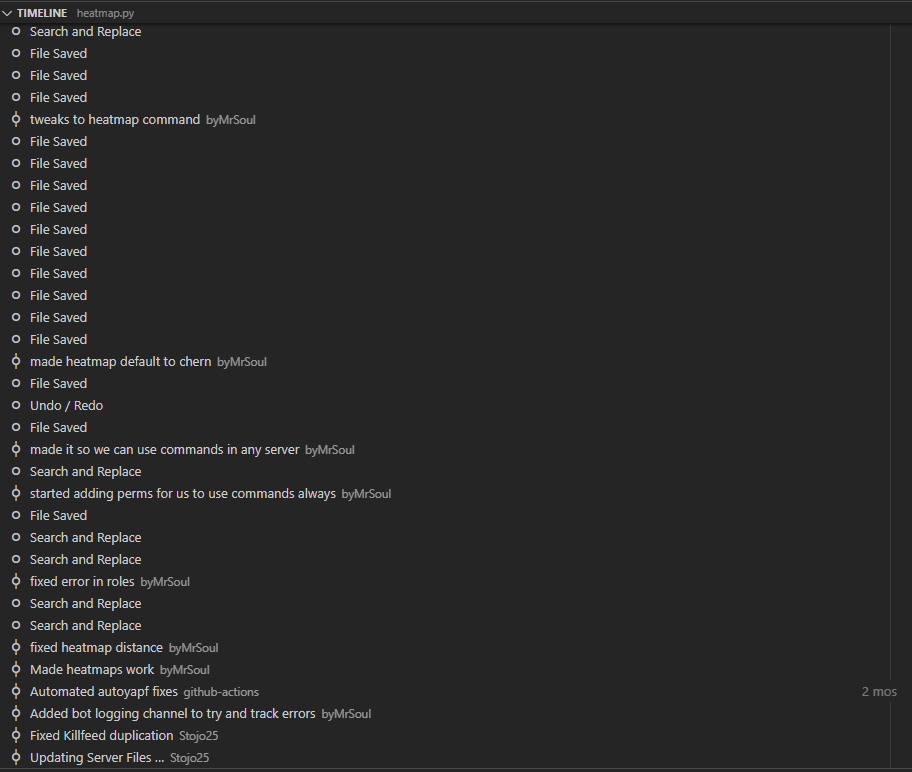Click the commit icon beside 'Made heatmaps work'
912x772 pixels.
(x=16, y=670)
